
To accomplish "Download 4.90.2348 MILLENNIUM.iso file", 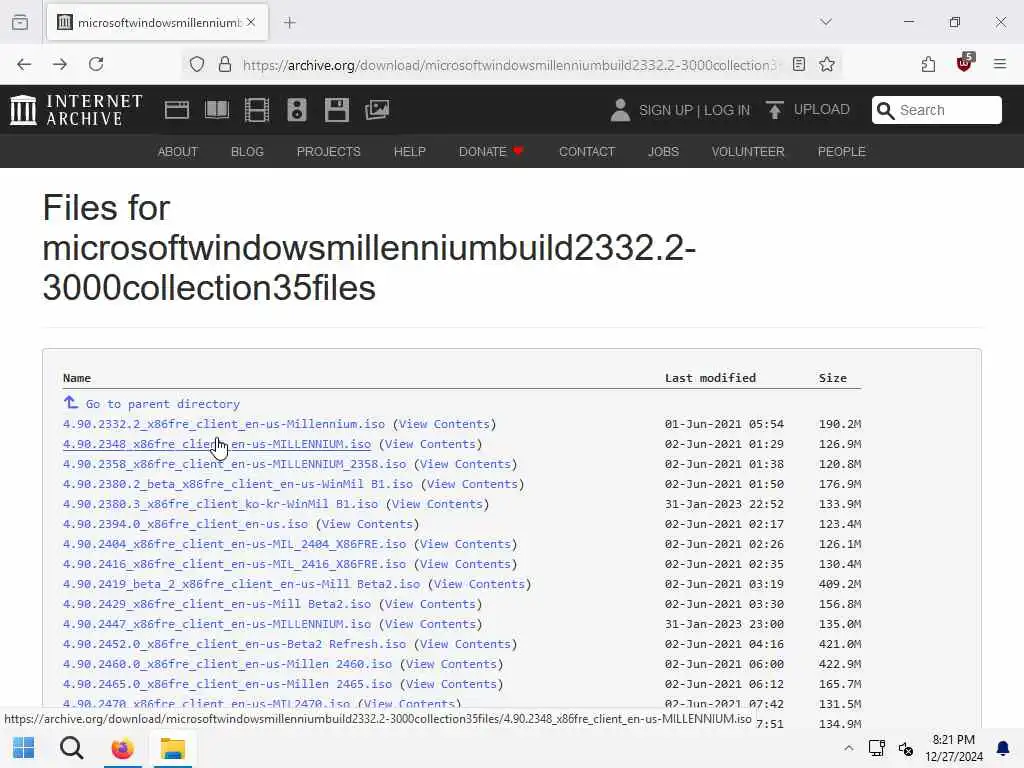I will (x=217, y=444).
